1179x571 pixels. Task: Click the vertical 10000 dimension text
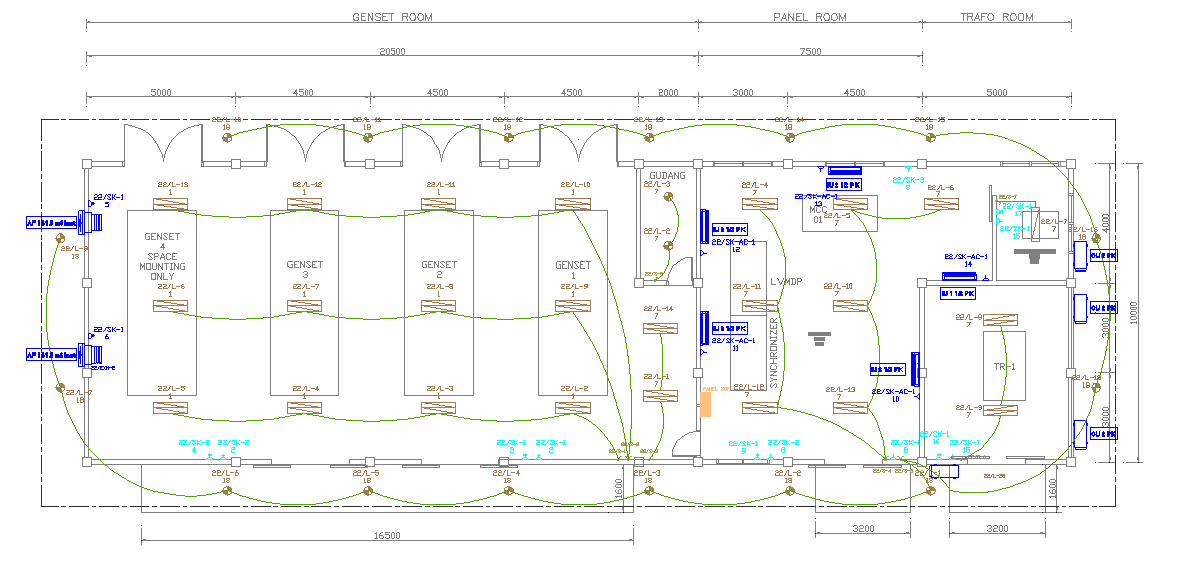click(1134, 312)
